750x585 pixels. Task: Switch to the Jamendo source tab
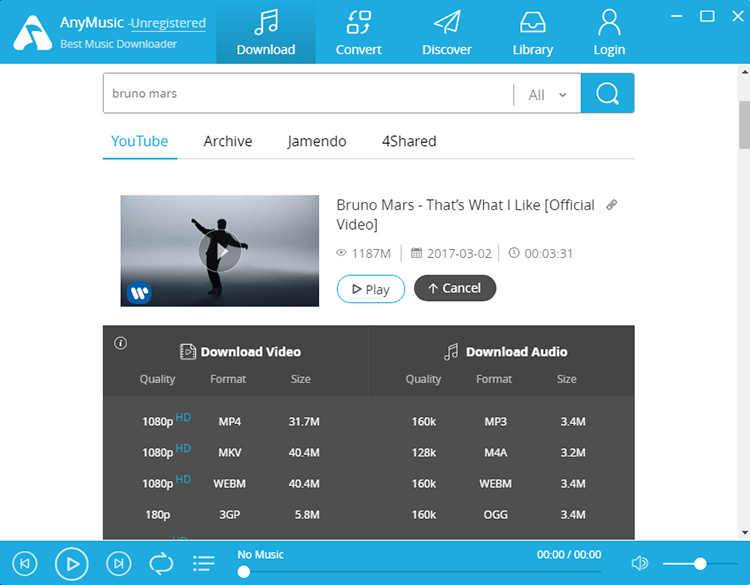[x=317, y=141]
